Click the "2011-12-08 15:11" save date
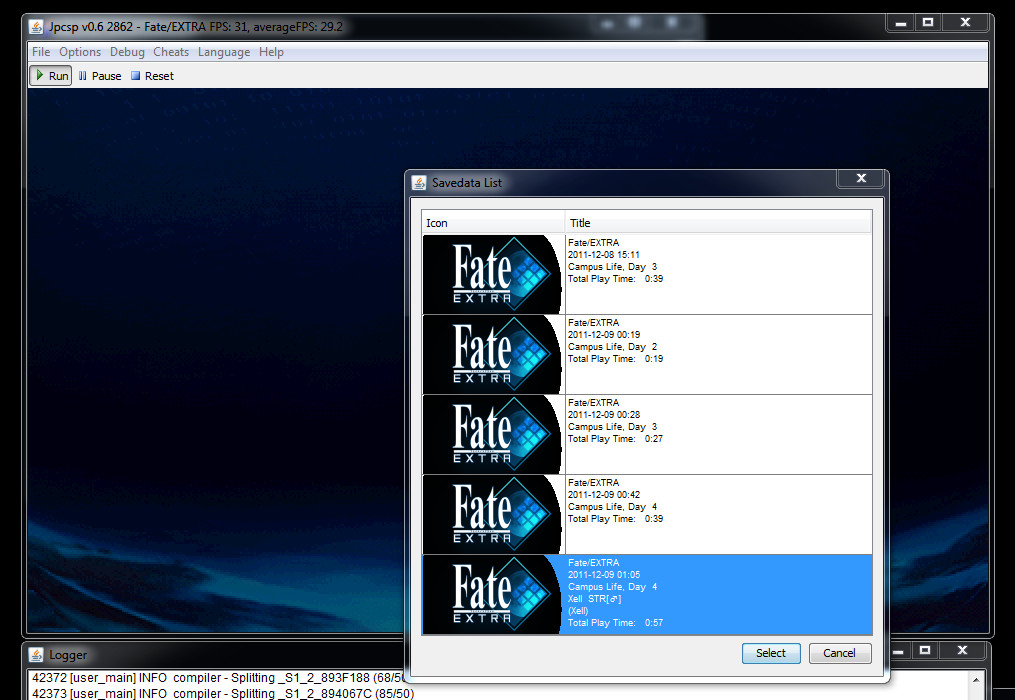 point(603,254)
